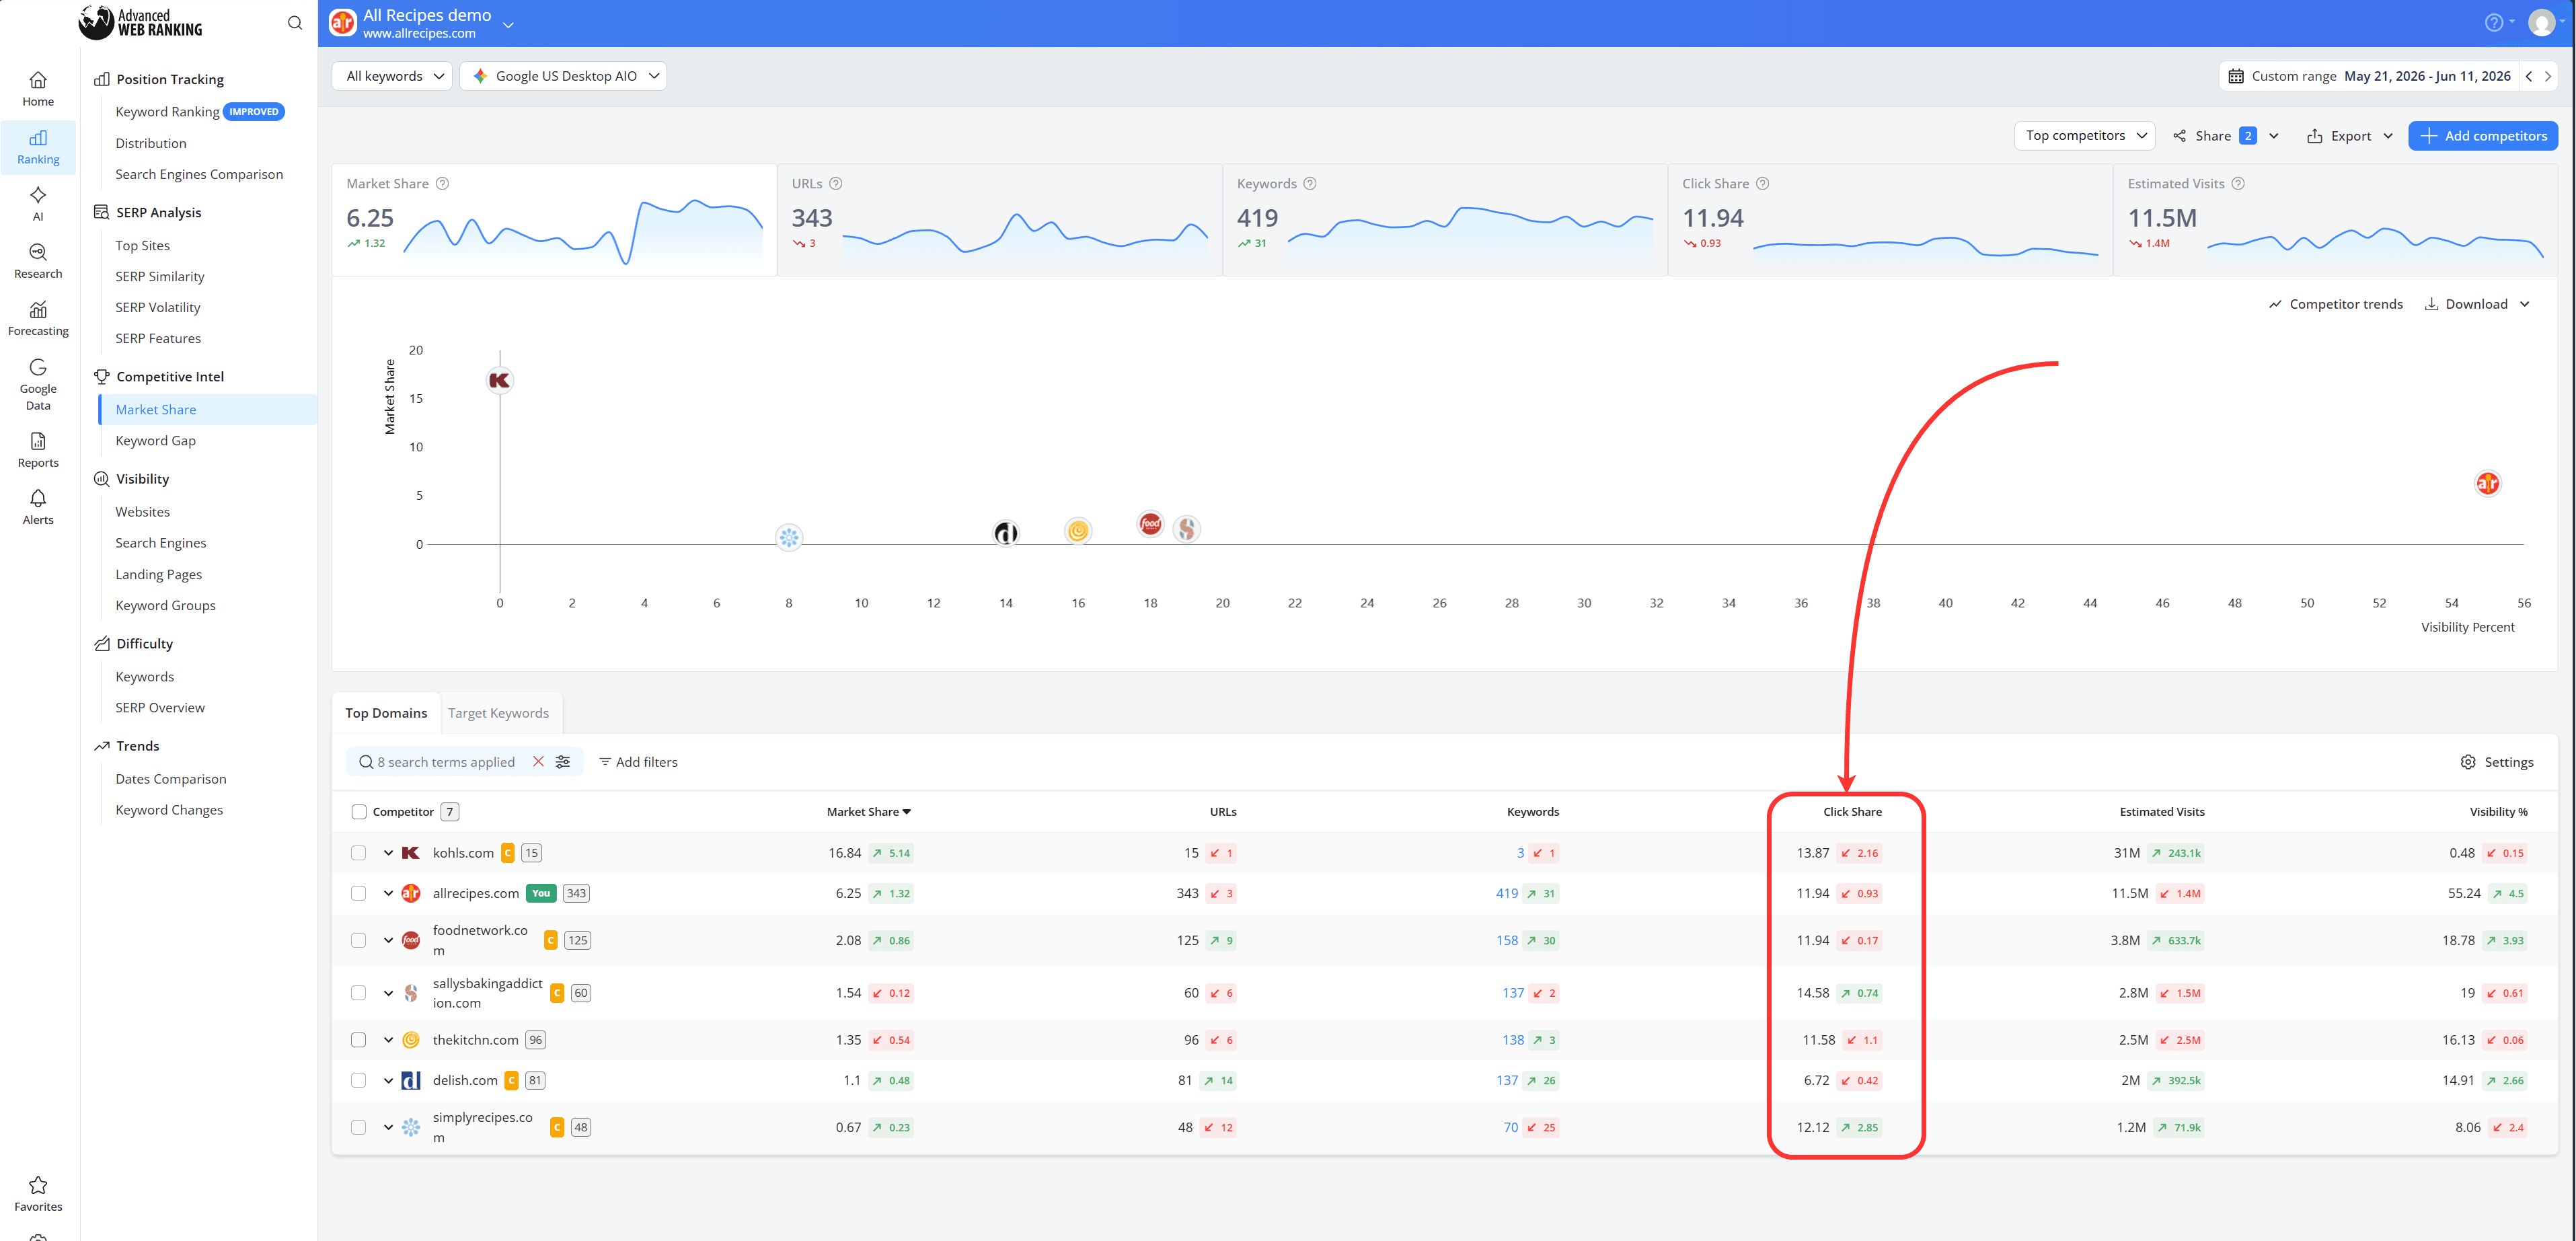The image size is (2576, 1241).
Task: Open Keyword Gap in sidebar
Action: [155, 441]
